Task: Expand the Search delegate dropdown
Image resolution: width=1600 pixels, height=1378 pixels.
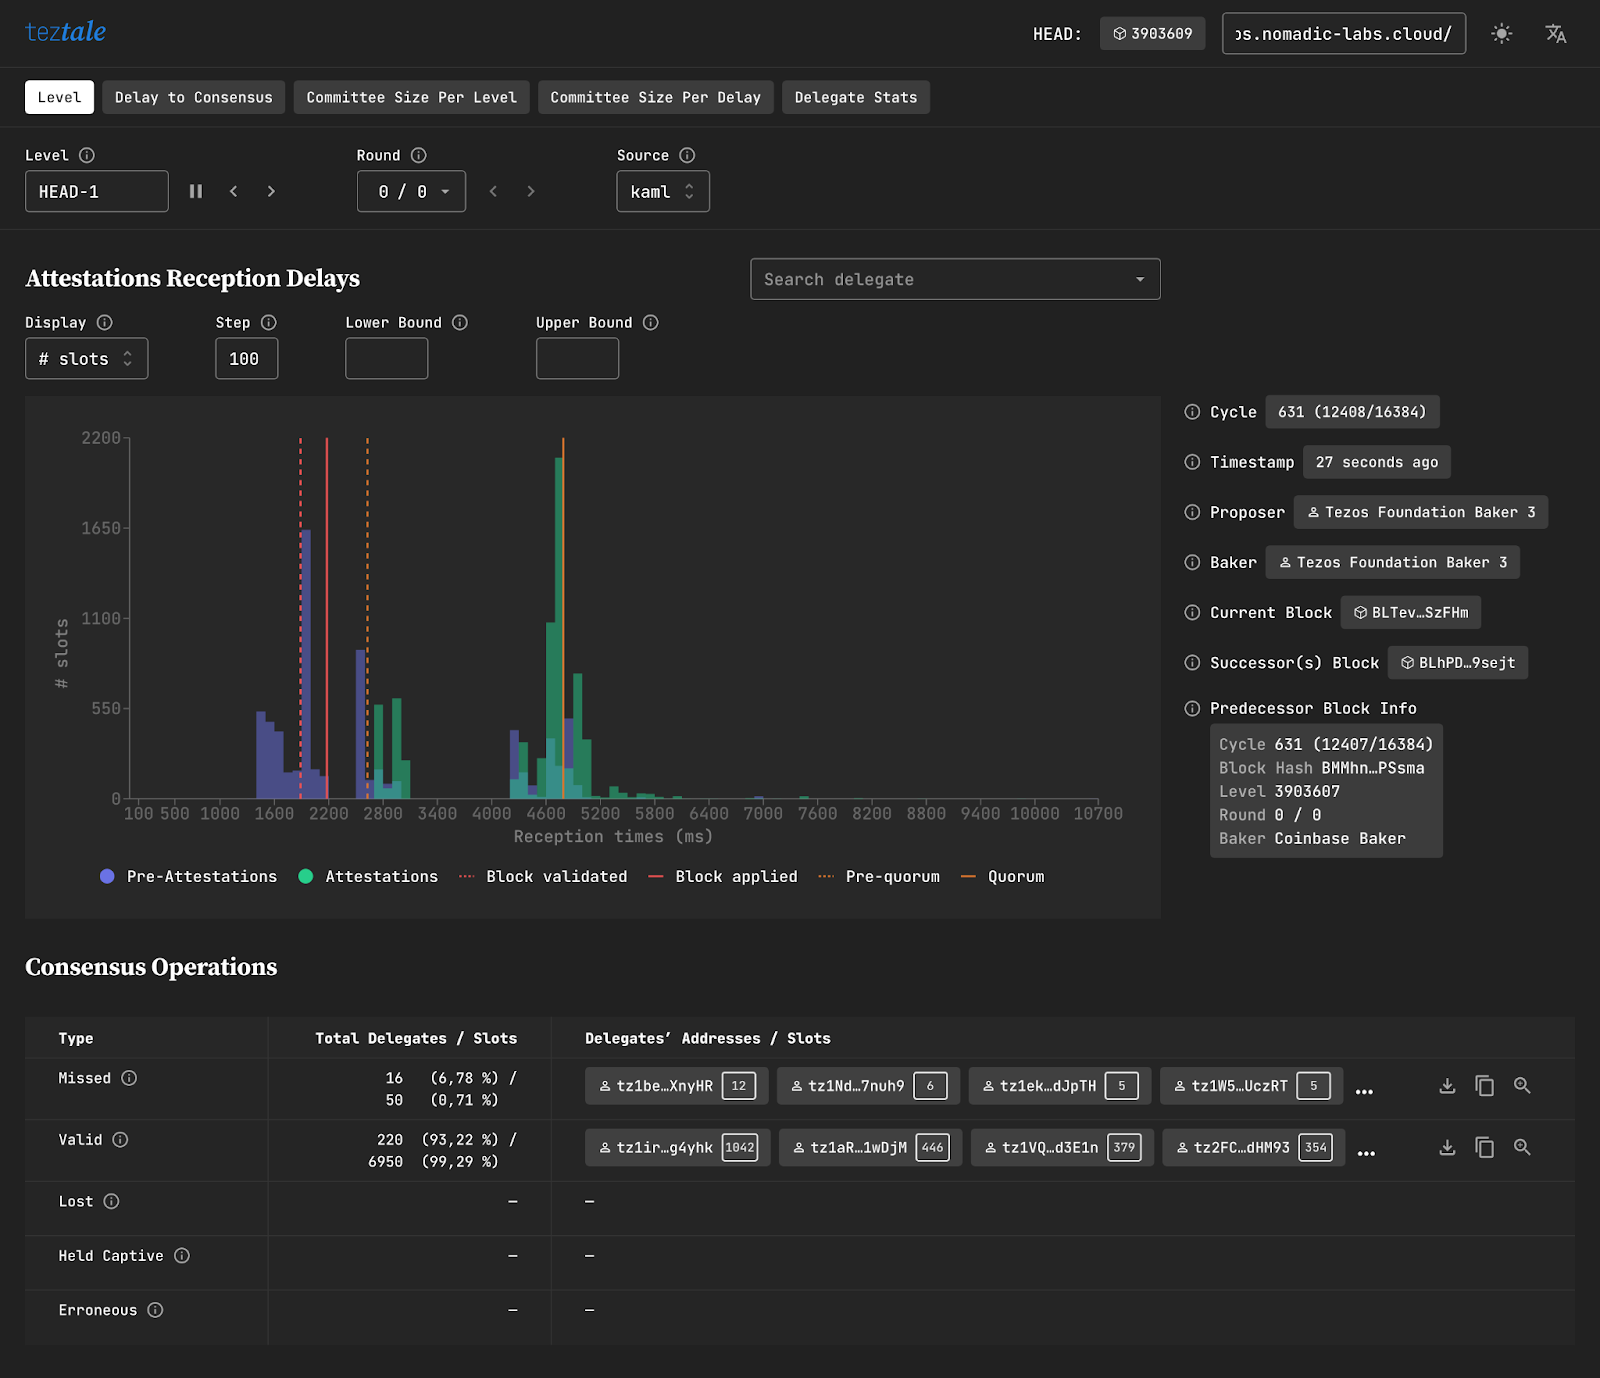Action: click(1139, 280)
